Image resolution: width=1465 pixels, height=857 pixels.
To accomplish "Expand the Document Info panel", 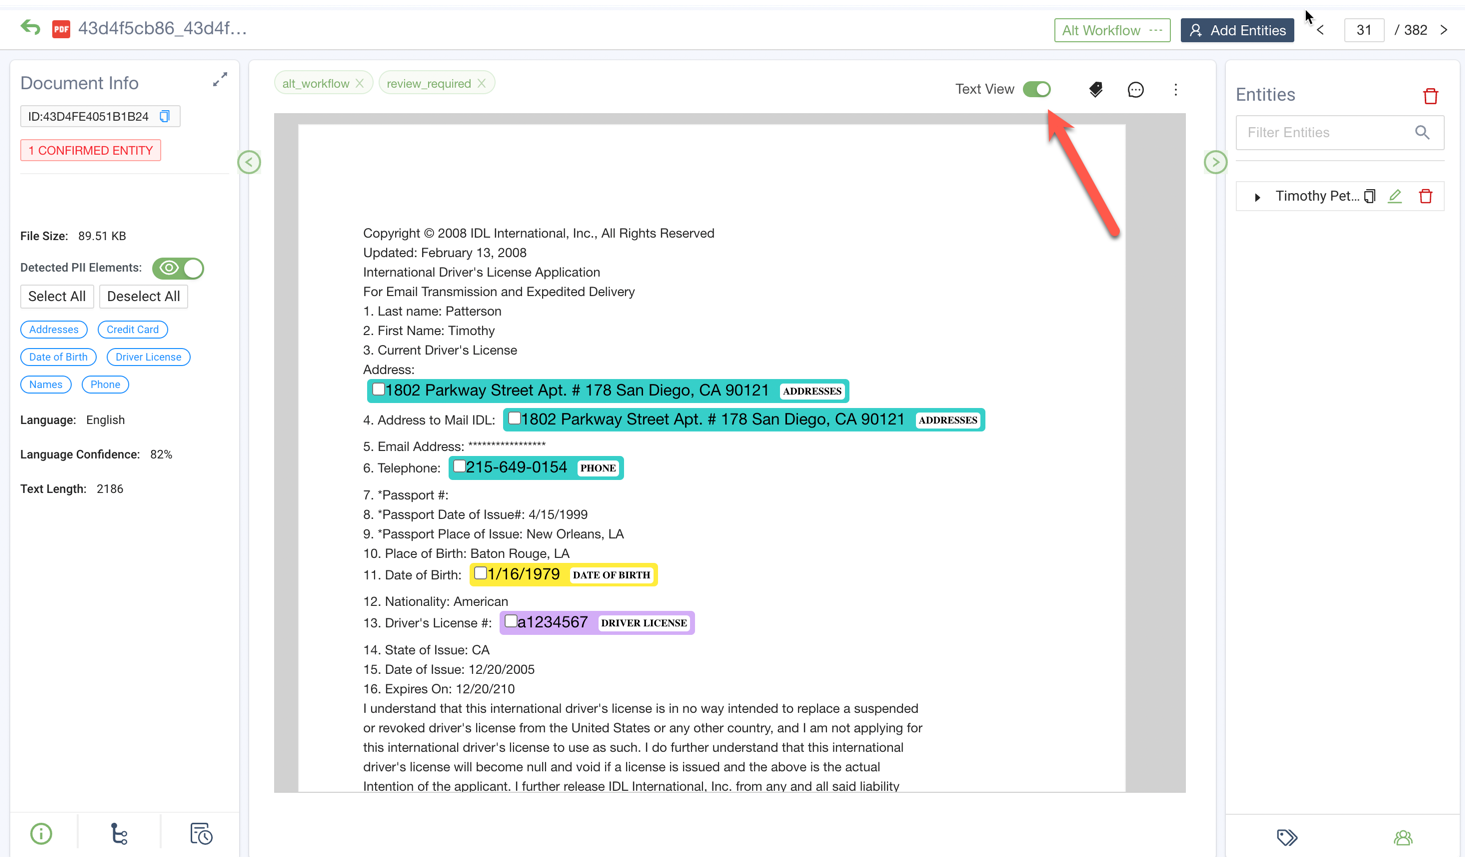I will coord(220,80).
